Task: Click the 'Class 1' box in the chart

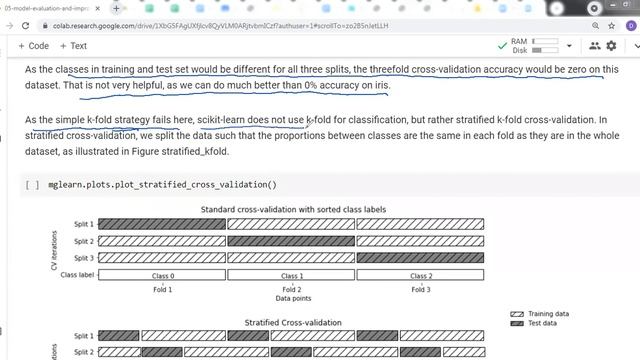Action: click(291, 275)
